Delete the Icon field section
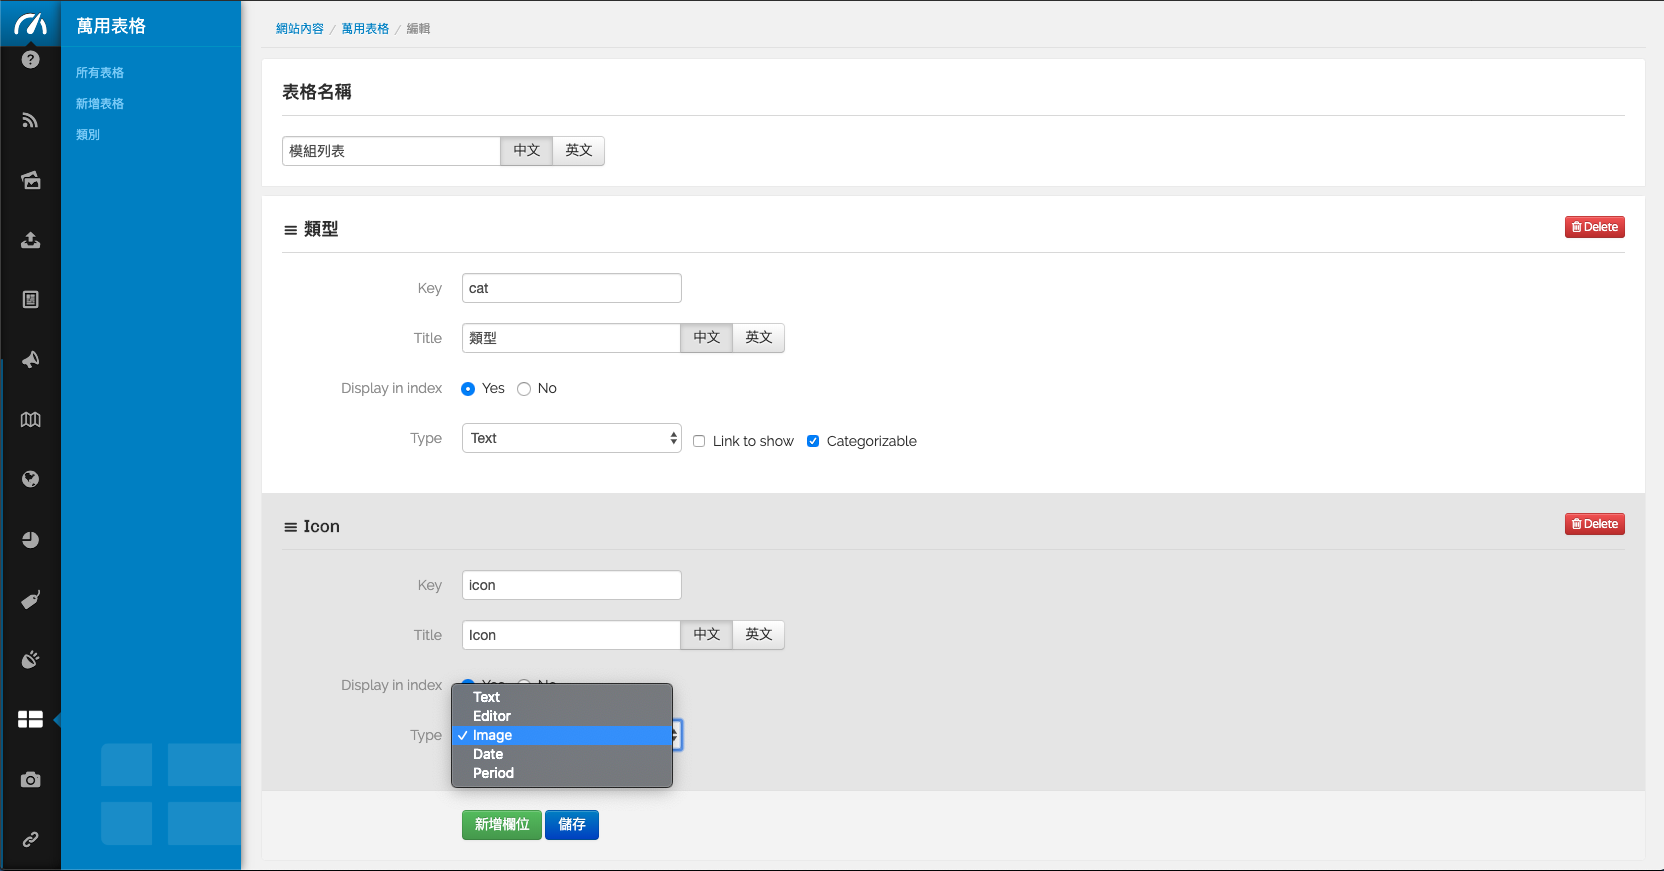 [1594, 524]
